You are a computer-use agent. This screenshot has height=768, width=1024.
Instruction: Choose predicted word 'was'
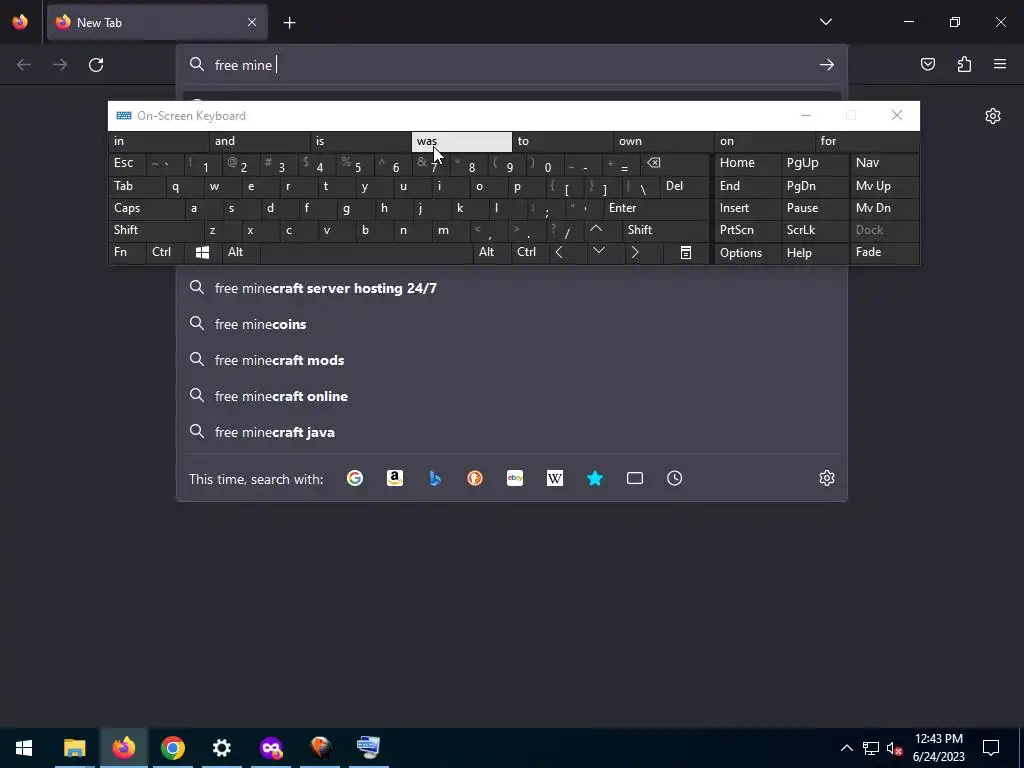click(461, 141)
